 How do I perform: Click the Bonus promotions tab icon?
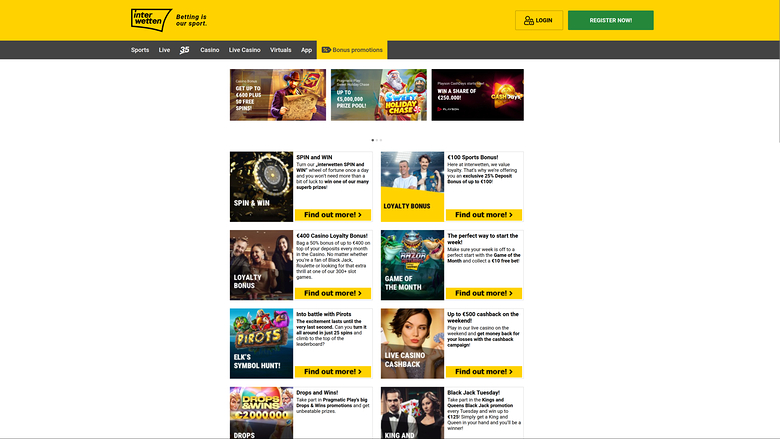(x=326, y=50)
